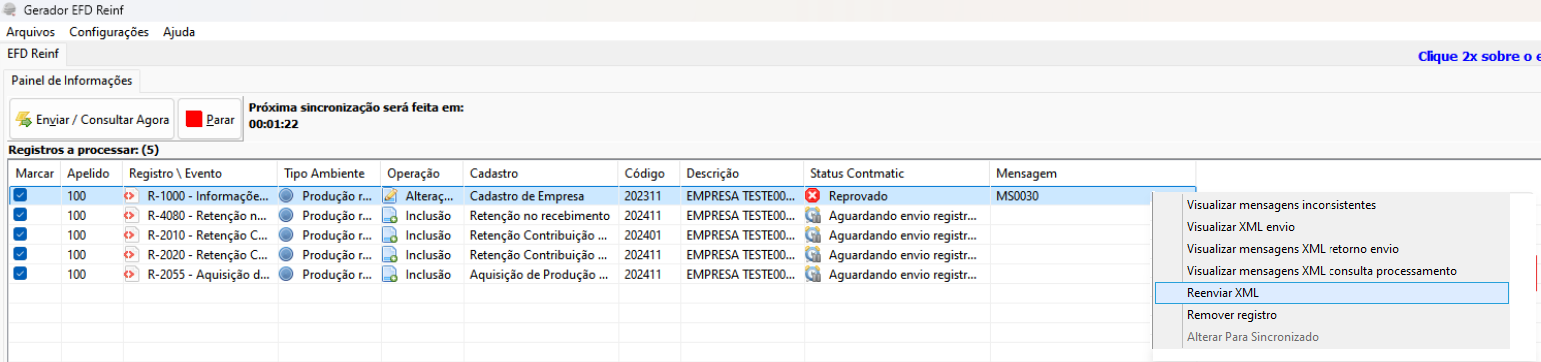
Task: Click Enviar / Consultar Agora button
Action: click(92, 119)
